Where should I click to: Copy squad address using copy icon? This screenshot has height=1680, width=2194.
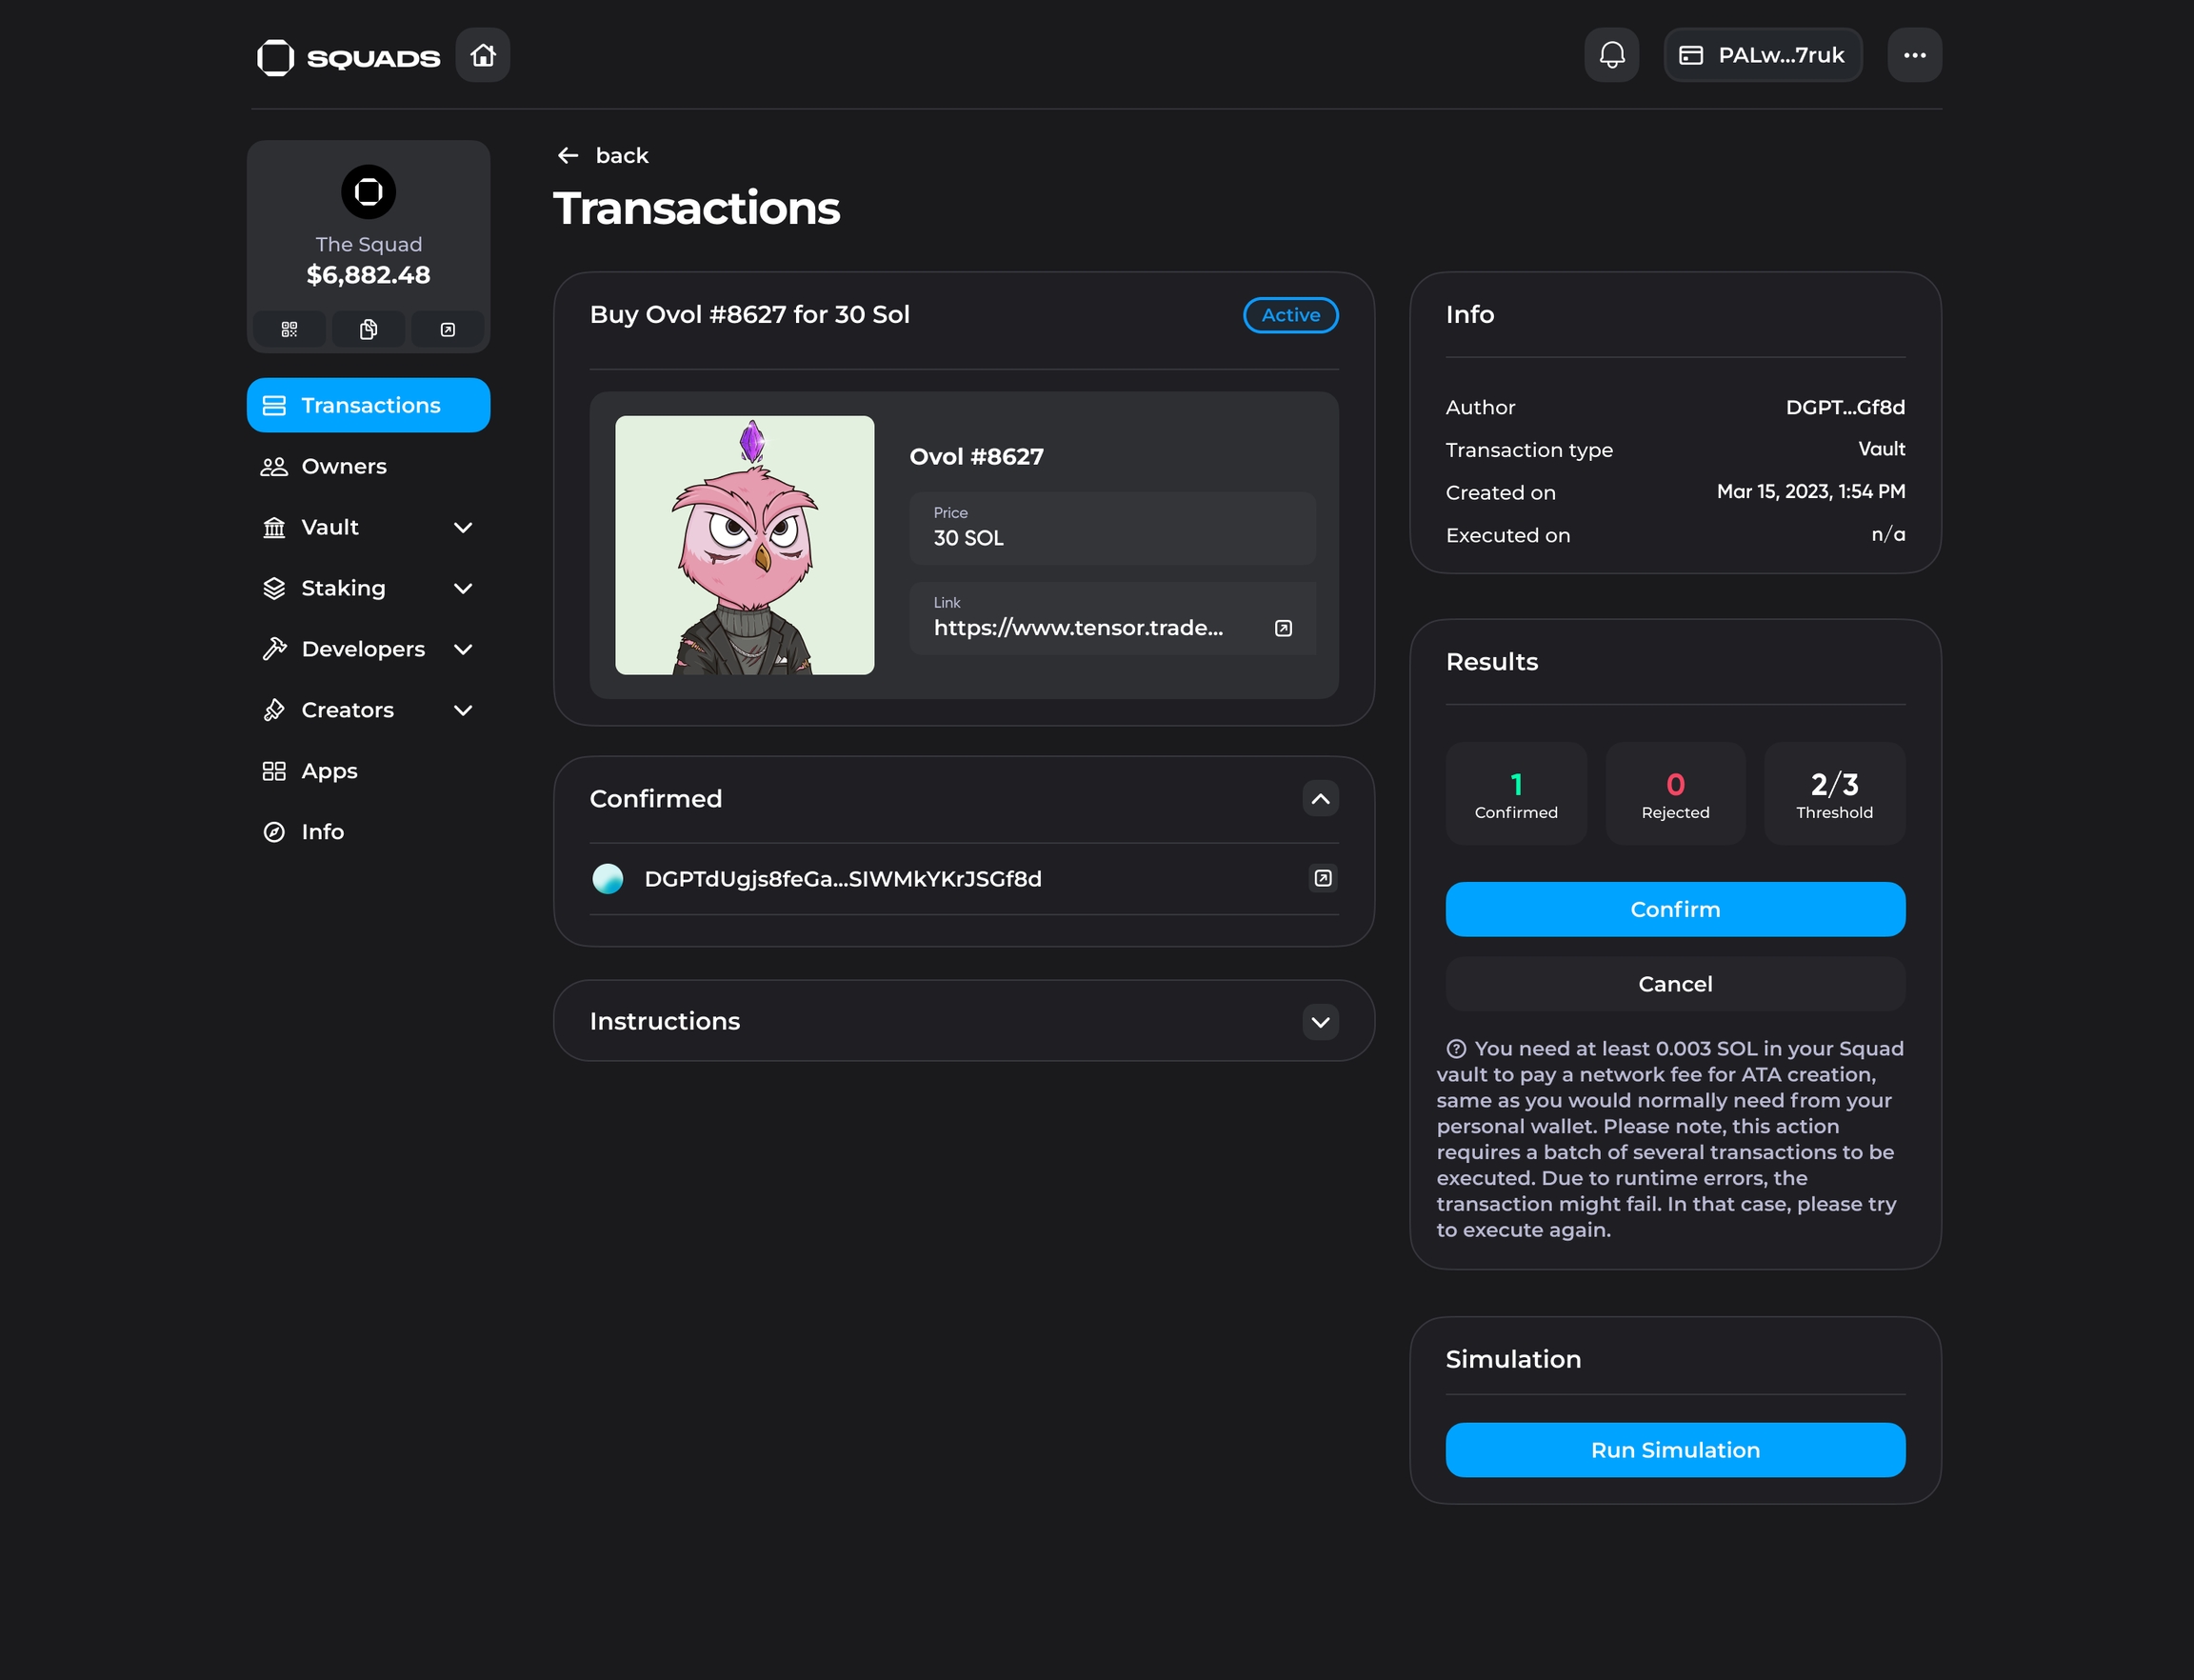(368, 329)
